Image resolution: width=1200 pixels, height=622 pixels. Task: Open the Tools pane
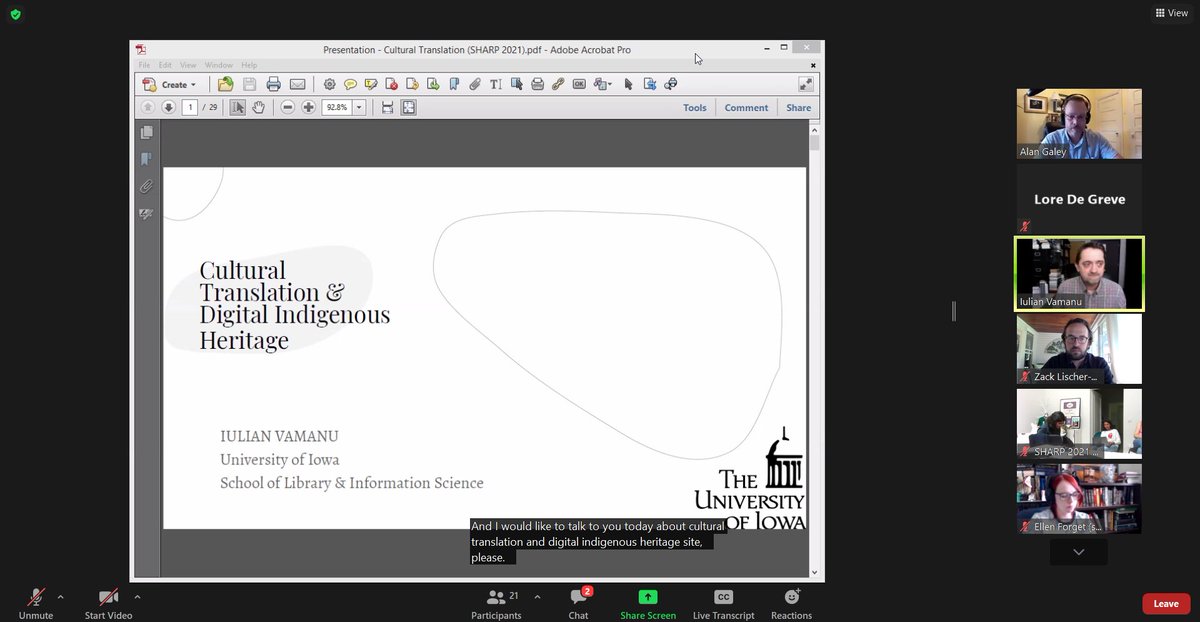pos(694,107)
